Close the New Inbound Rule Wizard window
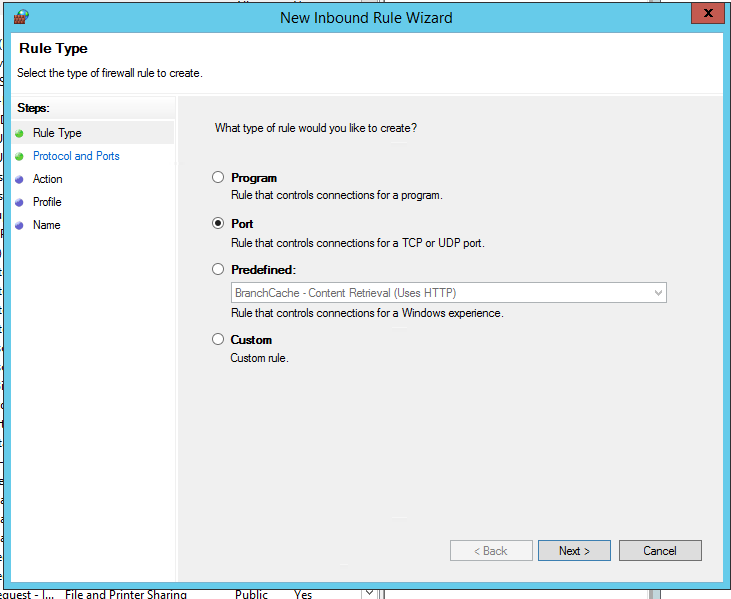The height and width of the screenshot is (599, 731). [707, 13]
